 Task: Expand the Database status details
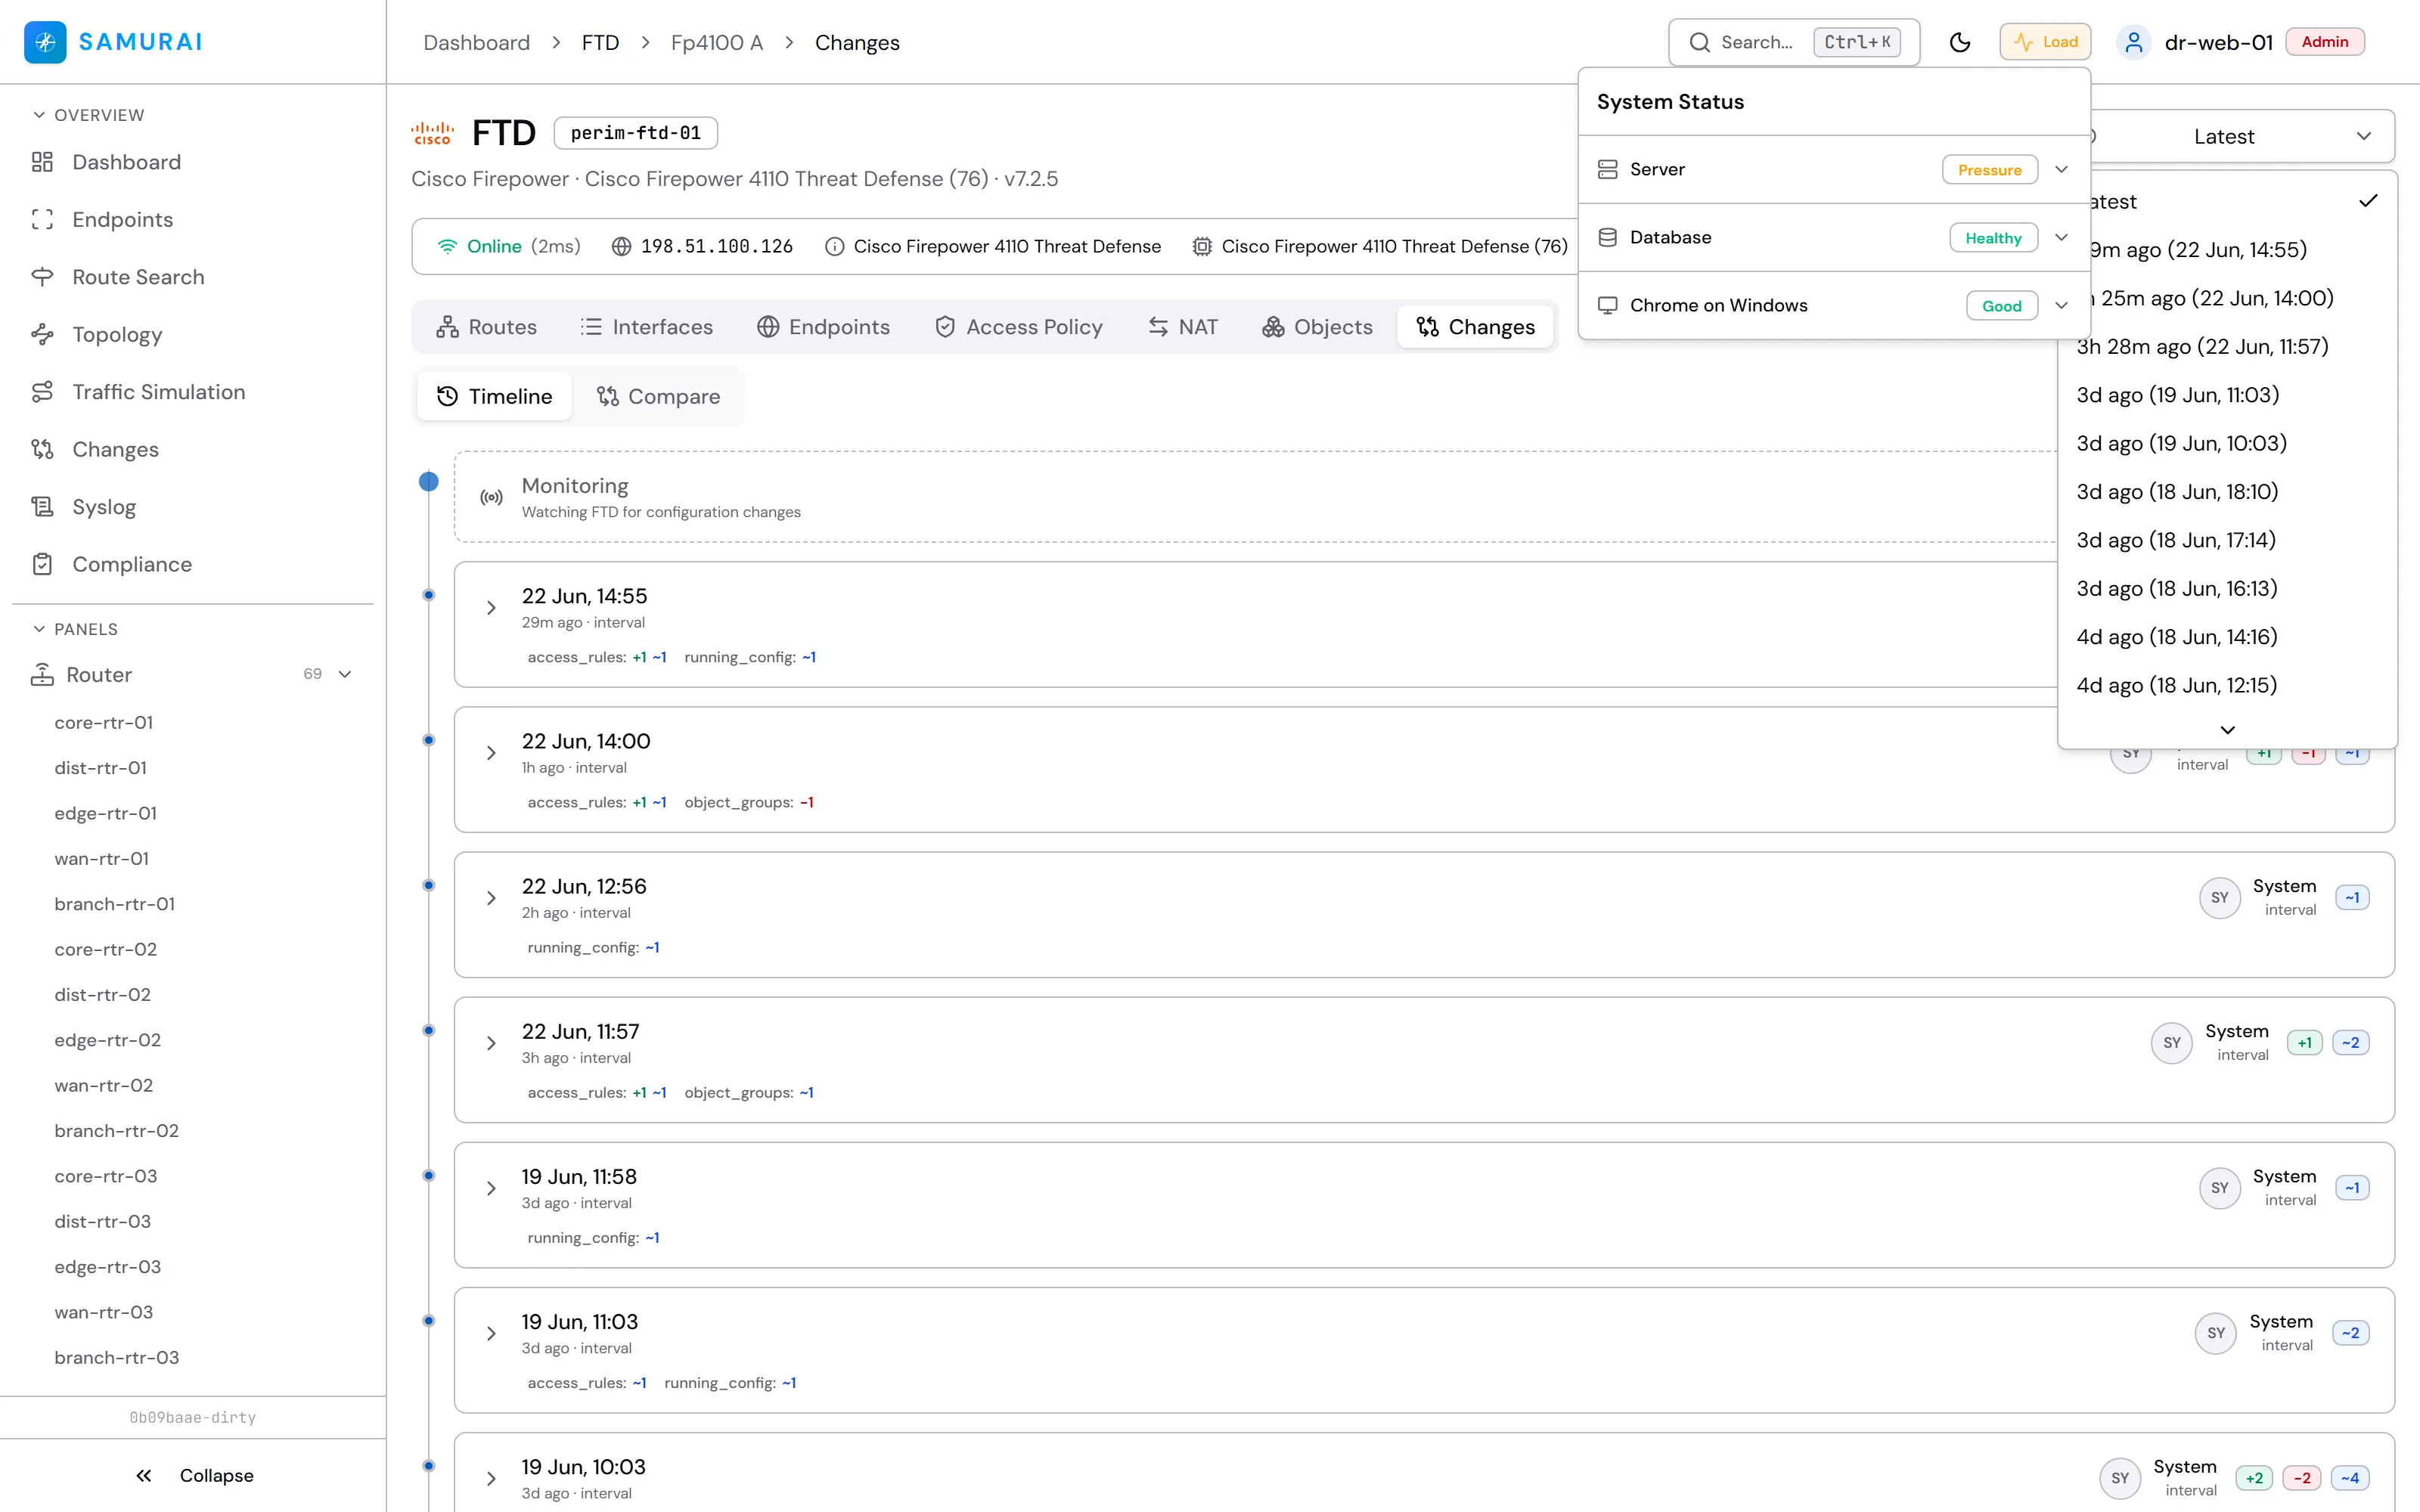(x=2061, y=238)
